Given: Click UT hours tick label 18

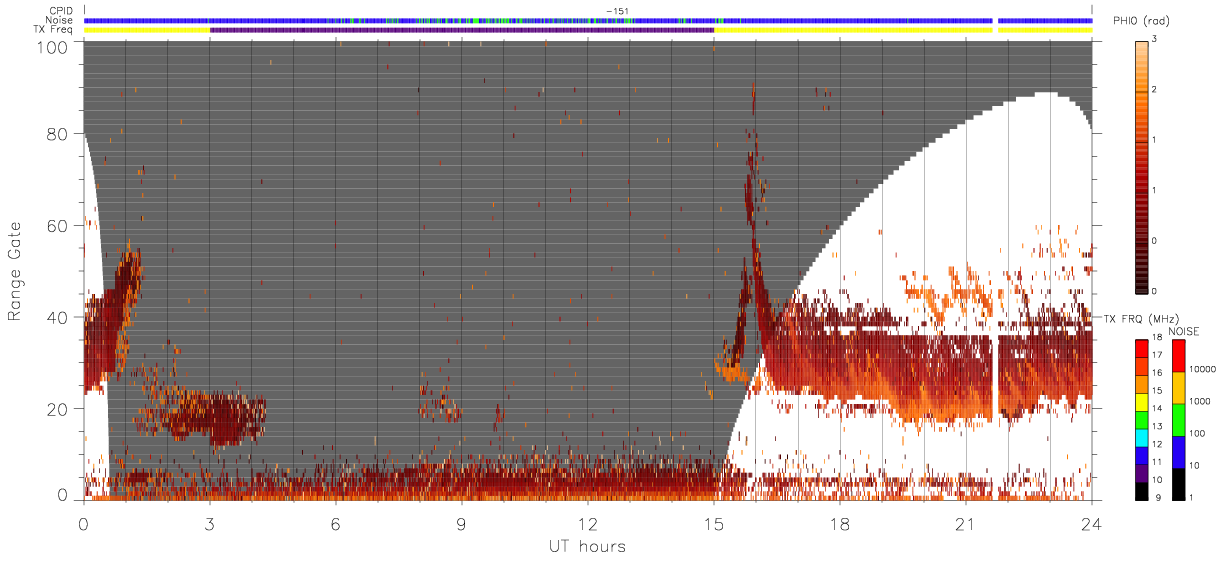Looking at the screenshot, I should 839,523.
